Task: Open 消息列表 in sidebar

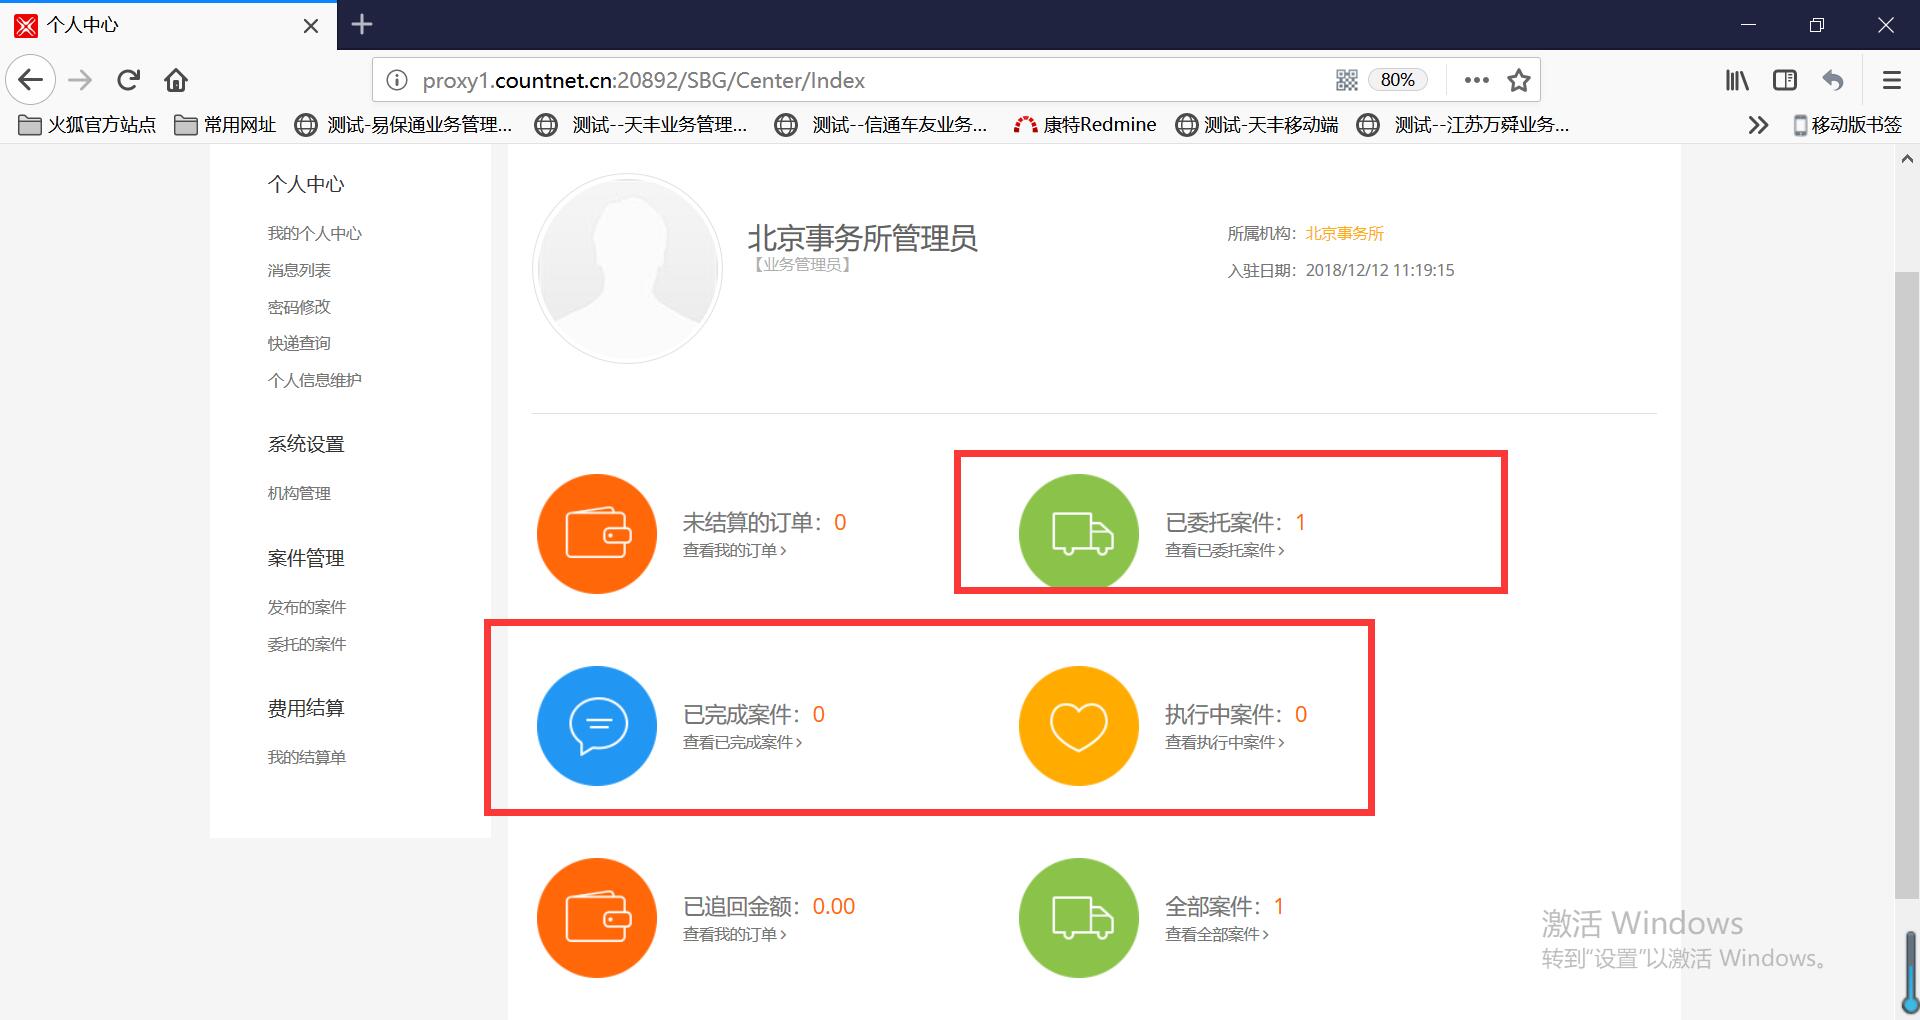Action: pos(299,270)
